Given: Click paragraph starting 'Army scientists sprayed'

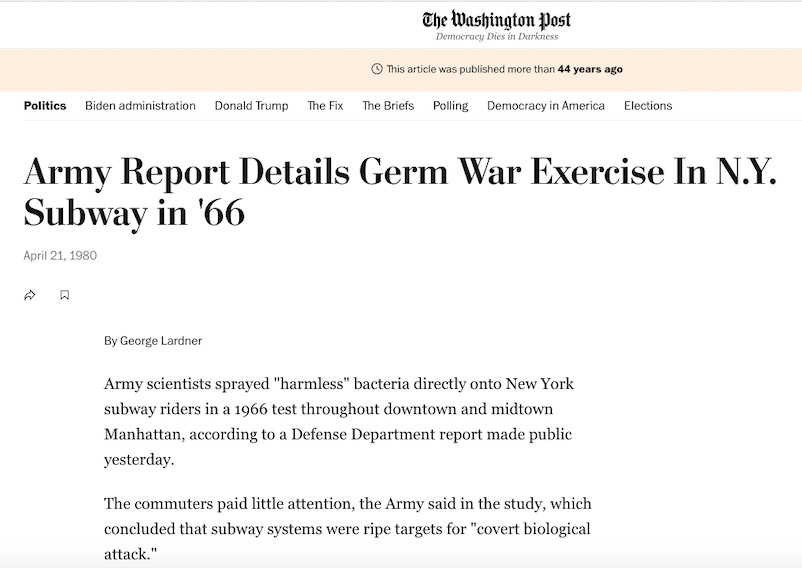Looking at the screenshot, I should click(x=339, y=421).
